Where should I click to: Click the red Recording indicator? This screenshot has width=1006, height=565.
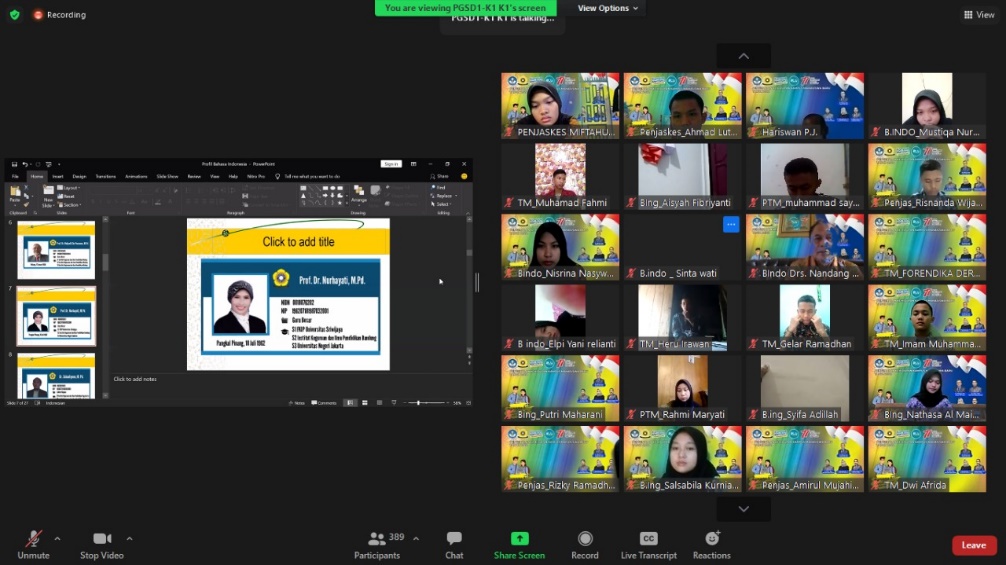[x=60, y=14]
